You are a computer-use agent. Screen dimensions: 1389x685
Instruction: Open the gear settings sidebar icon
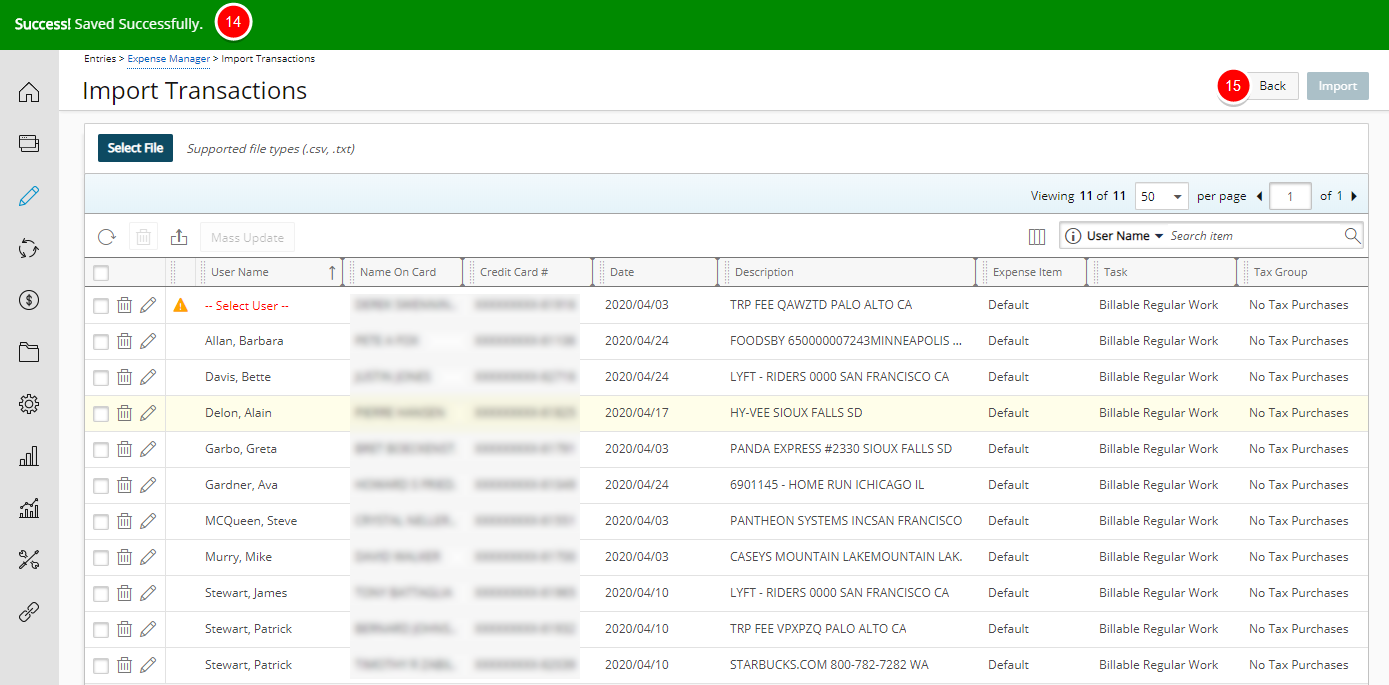[x=29, y=404]
